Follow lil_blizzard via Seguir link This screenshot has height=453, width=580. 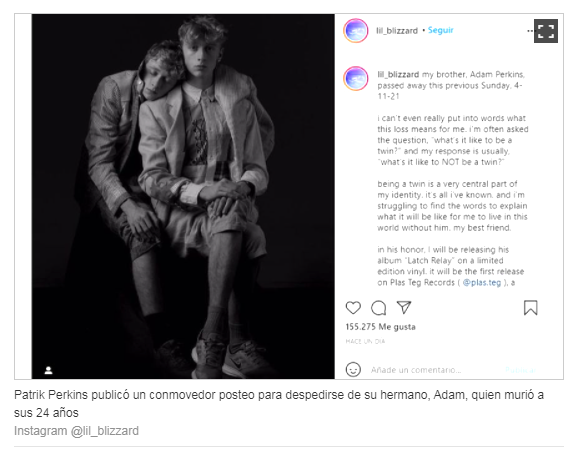click(x=441, y=30)
